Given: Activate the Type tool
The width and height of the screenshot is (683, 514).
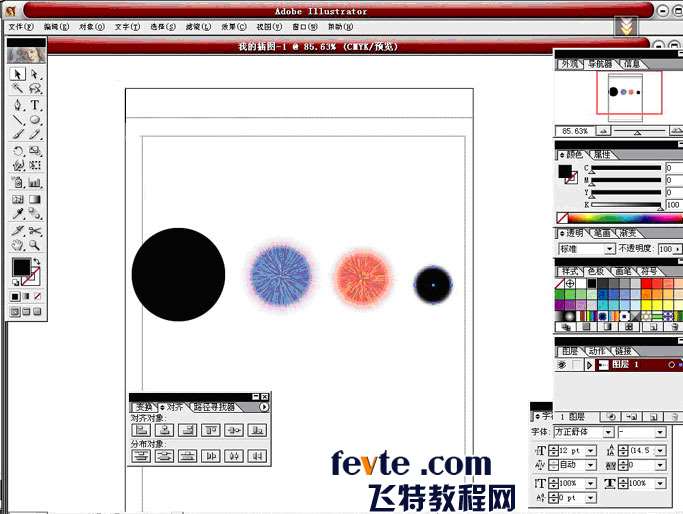Looking at the screenshot, I should [x=35, y=105].
